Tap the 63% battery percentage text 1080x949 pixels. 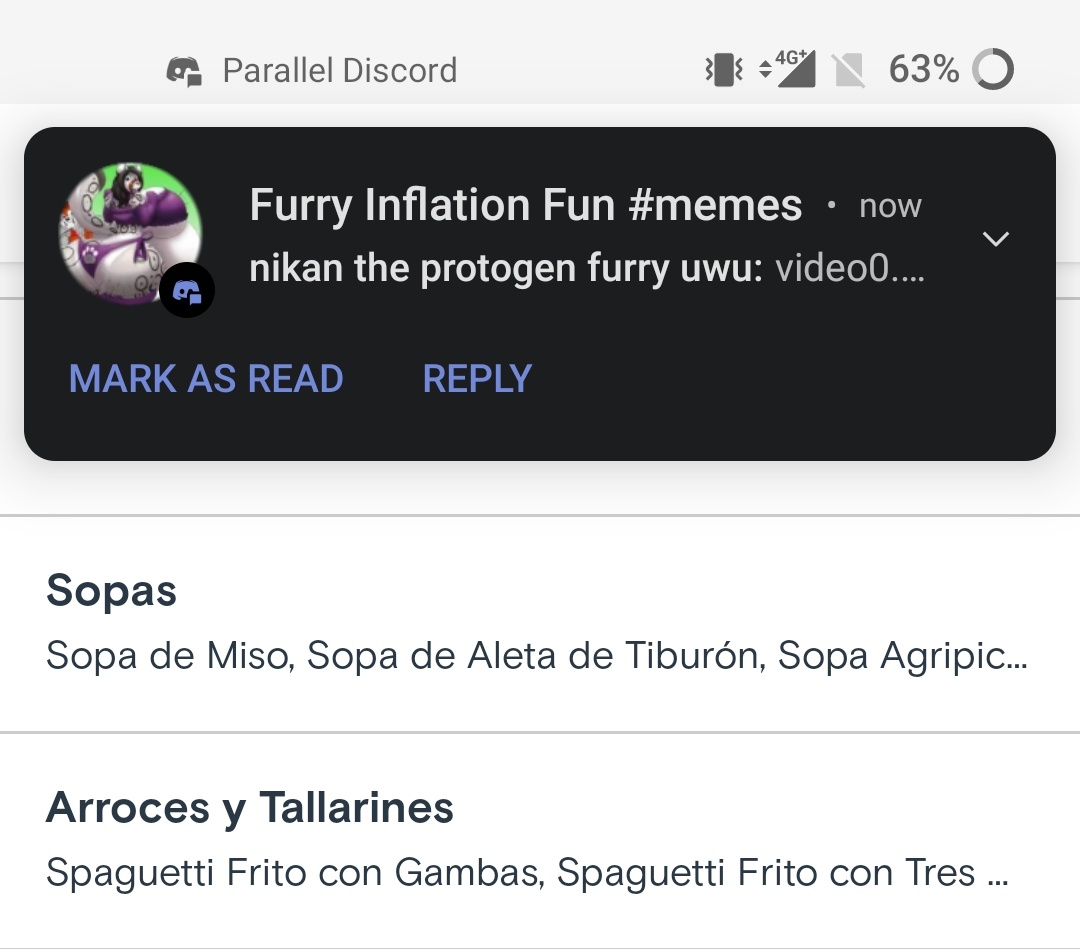coord(923,70)
